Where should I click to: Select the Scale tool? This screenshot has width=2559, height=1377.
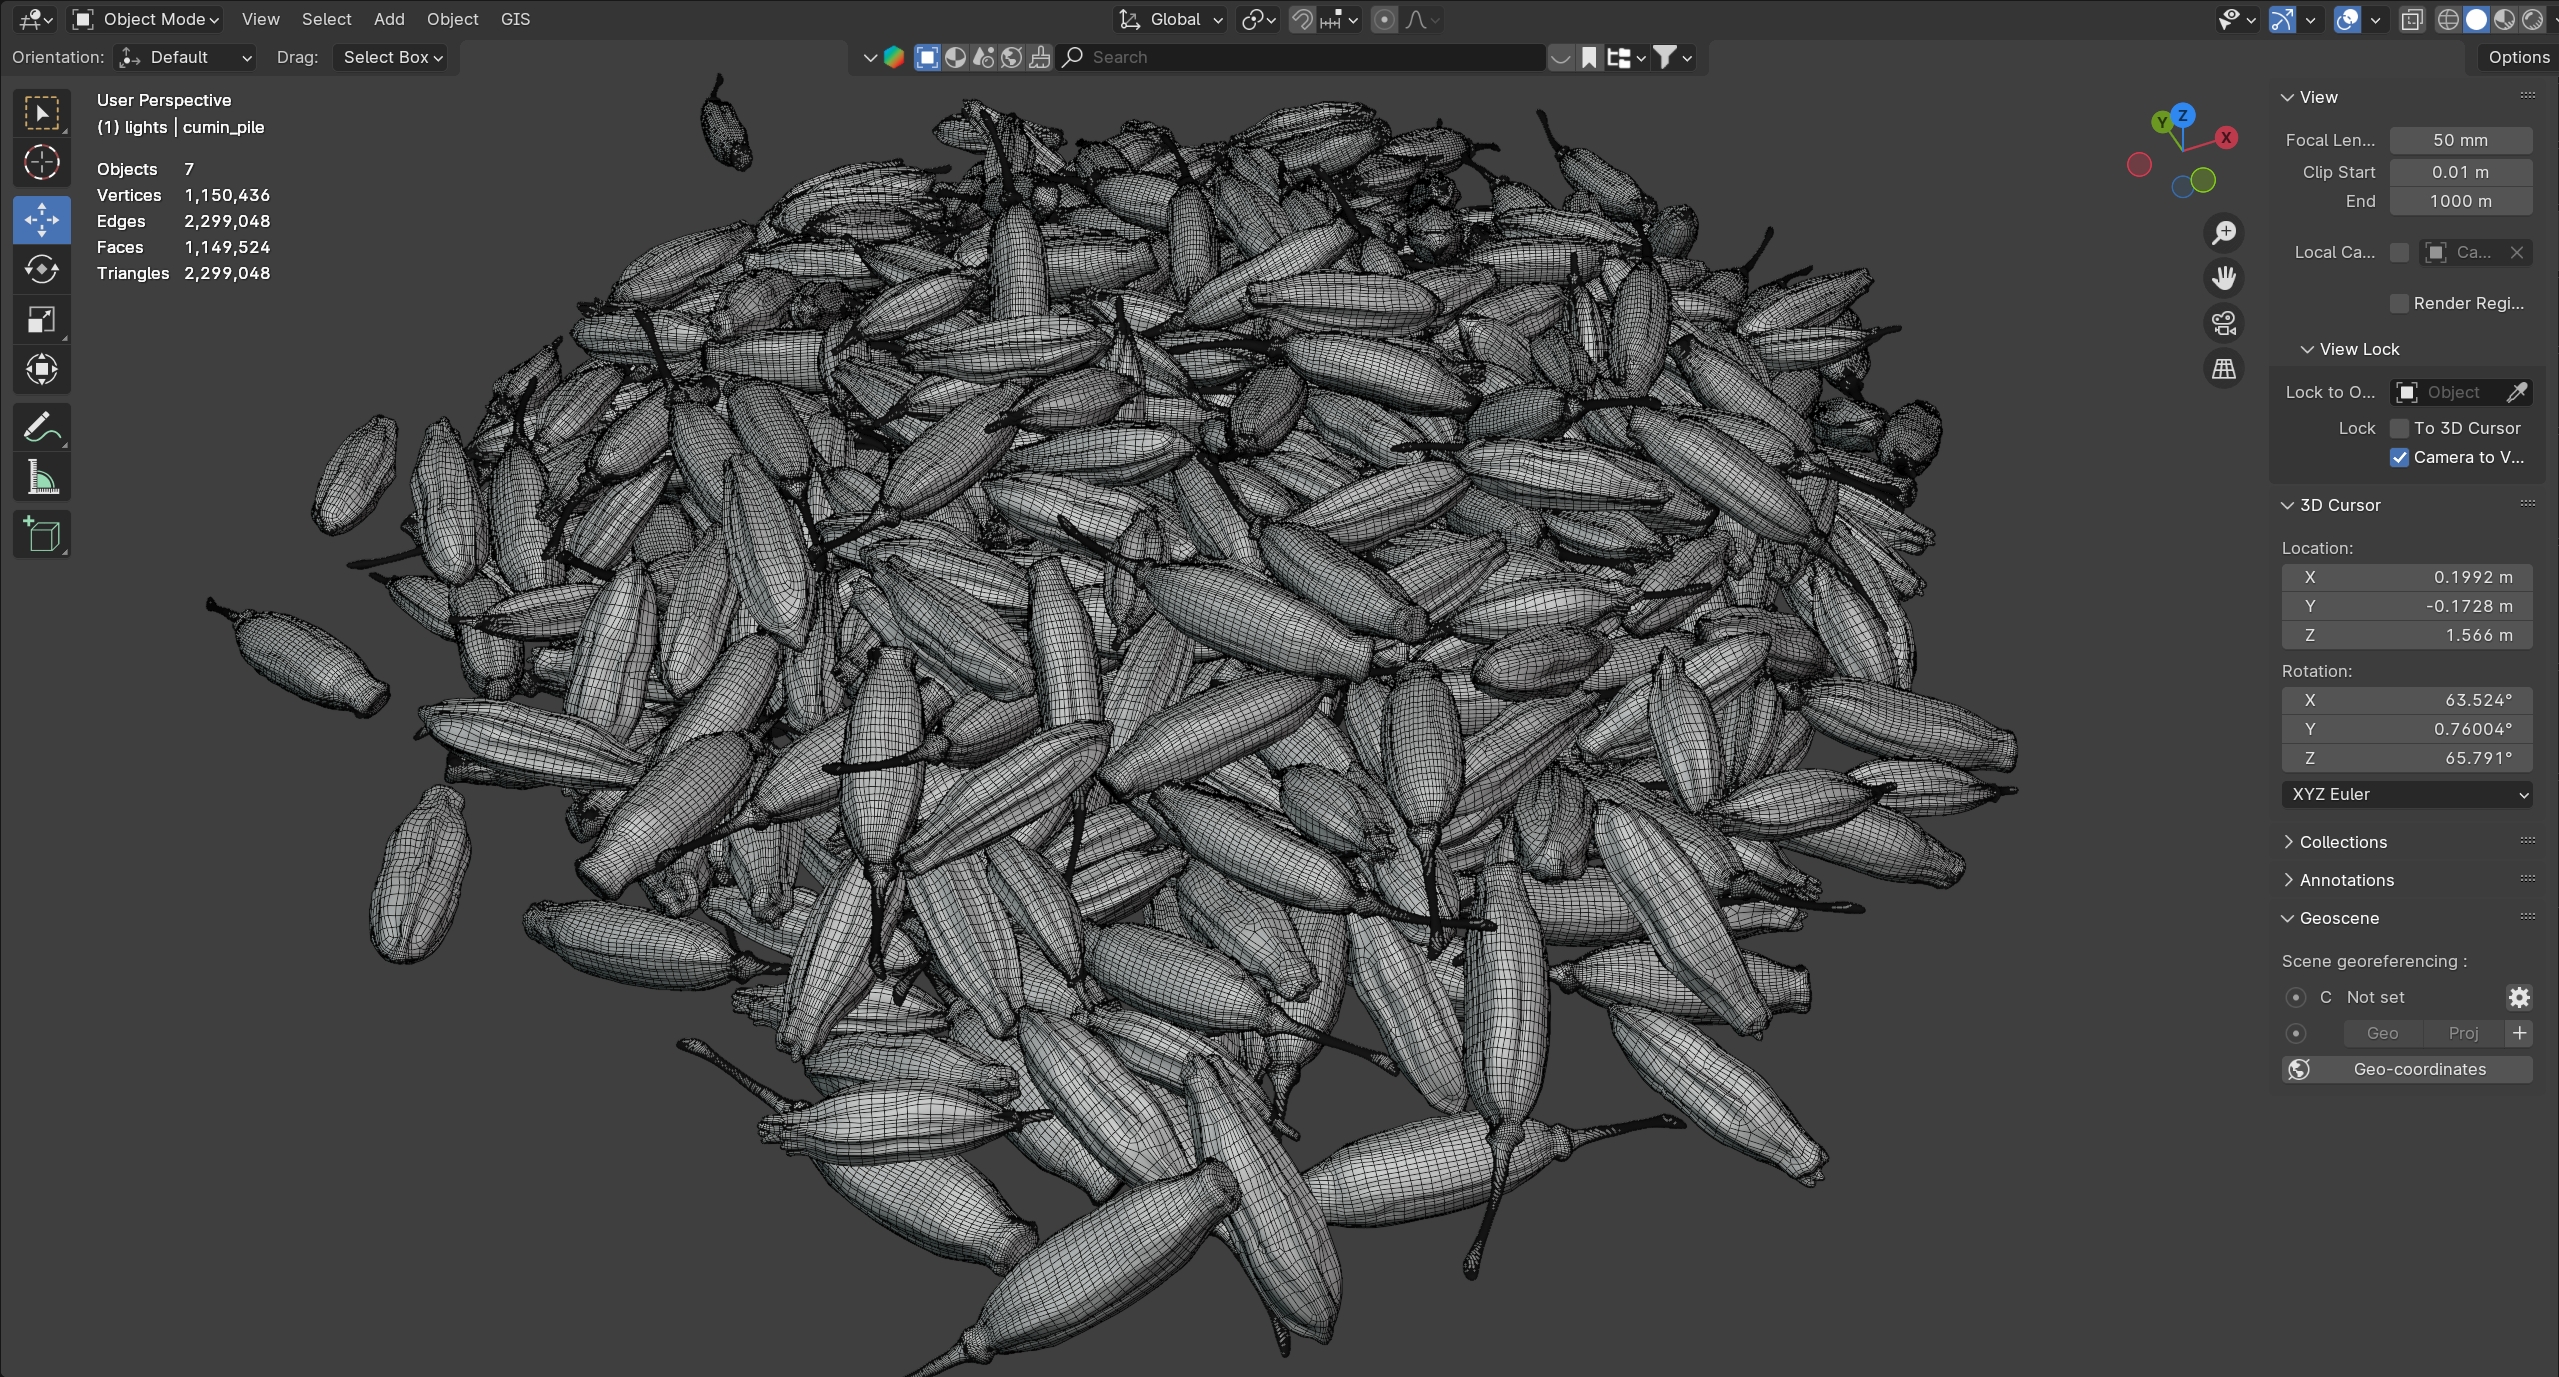pos(41,320)
